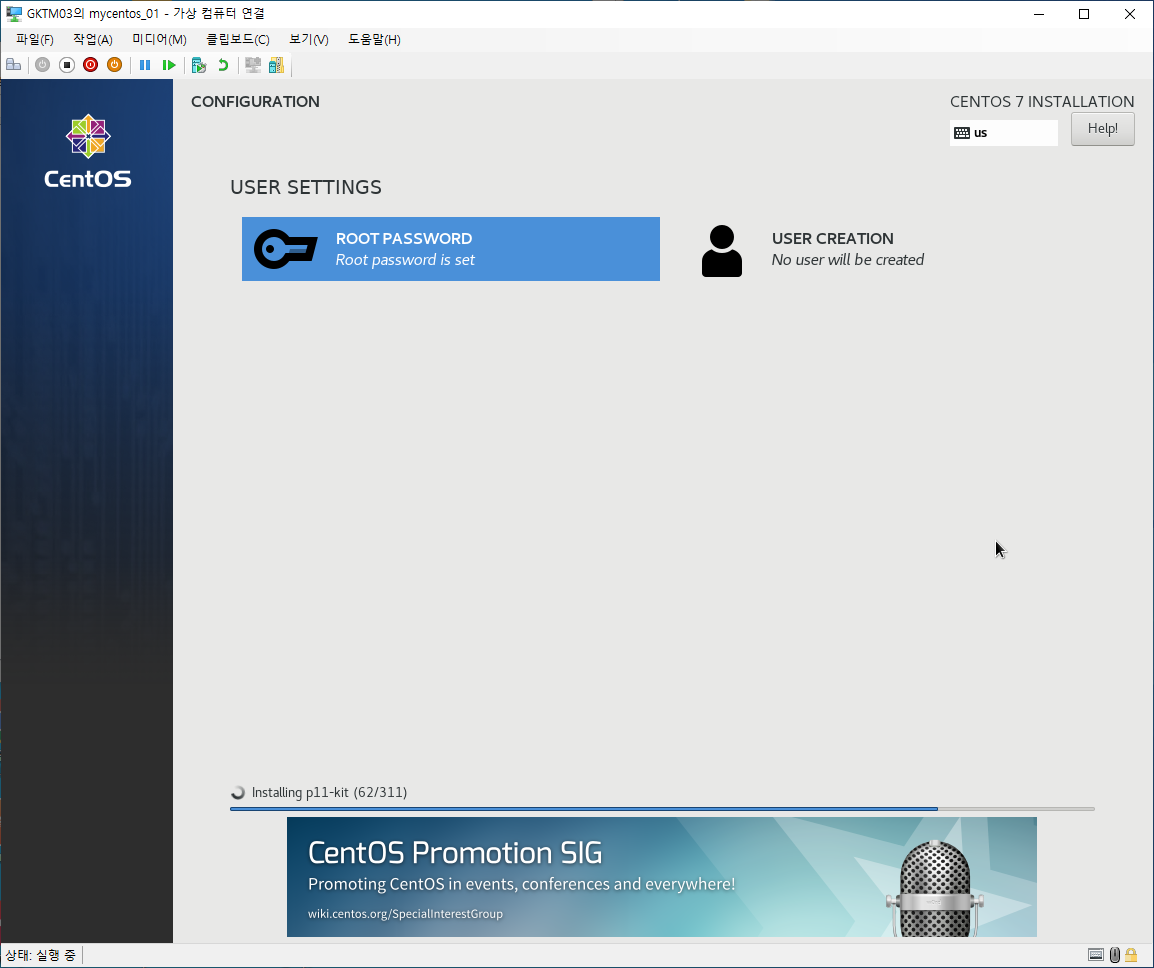Screen dimensions: 1154x968
Task: Save VM state with the orange power icon
Action: tap(114, 65)
